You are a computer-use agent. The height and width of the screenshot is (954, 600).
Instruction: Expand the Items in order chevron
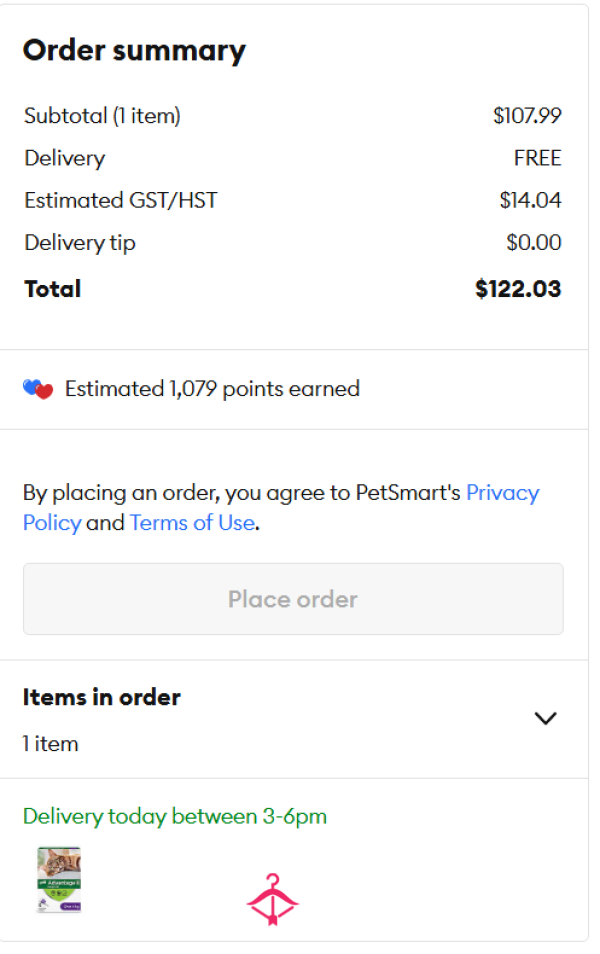[x=545, y=719]
